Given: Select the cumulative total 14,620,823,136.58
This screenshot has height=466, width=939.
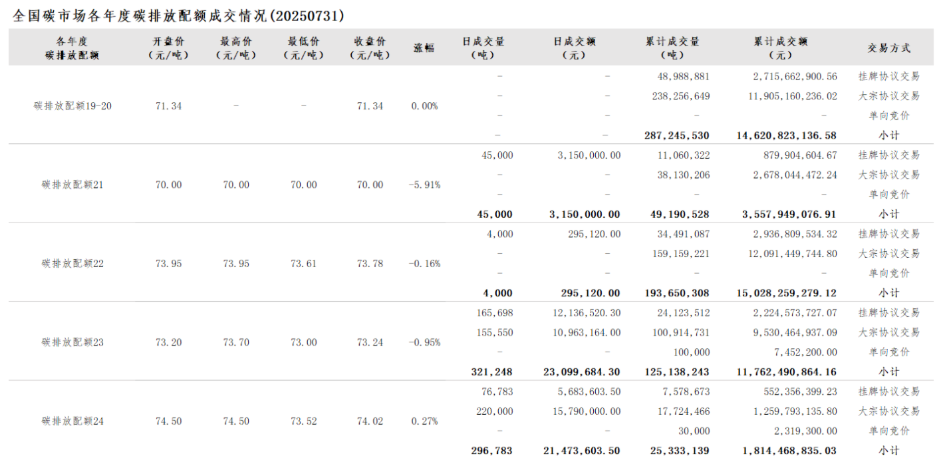Looking at the screenshot, I should (x=786, y=135).
